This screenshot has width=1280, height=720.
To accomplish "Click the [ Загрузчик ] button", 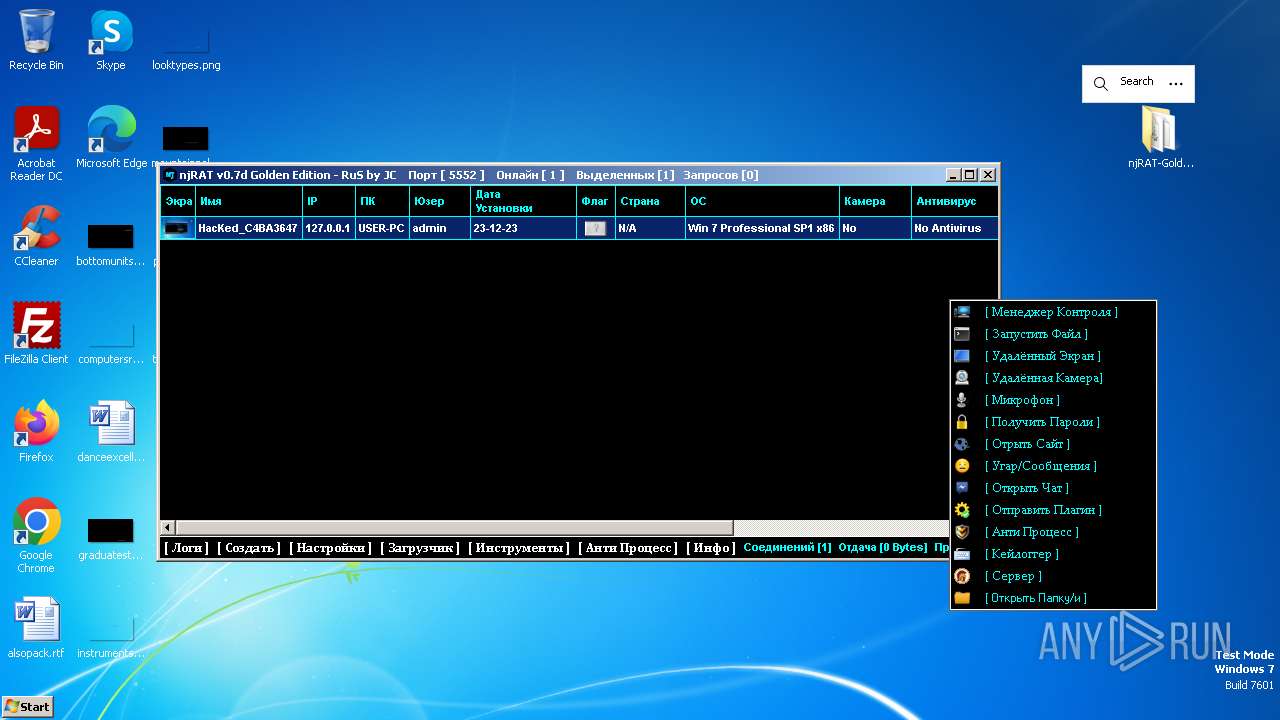I will click(x=420, y=548).
